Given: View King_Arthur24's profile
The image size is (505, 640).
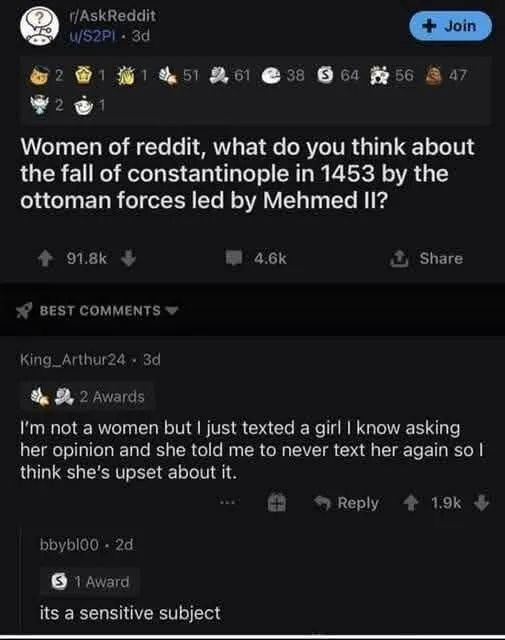Looking at the screenshot, I should pyautogui.click(x=73, y=360).
